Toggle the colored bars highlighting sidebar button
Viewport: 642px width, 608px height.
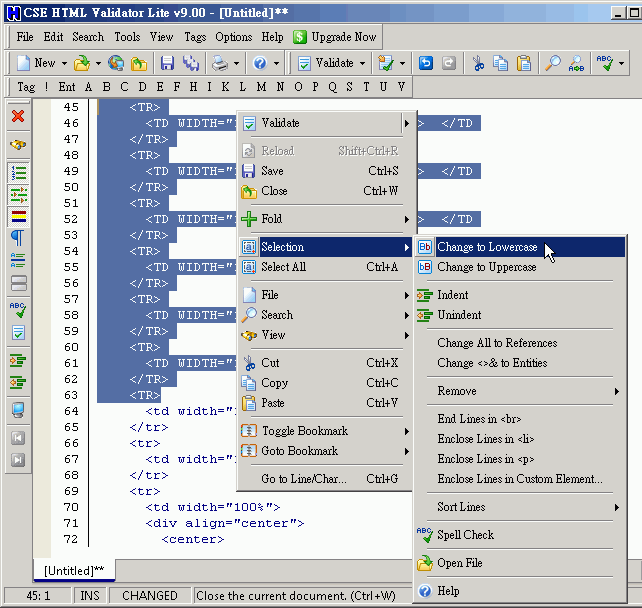(x=18, y=215)
